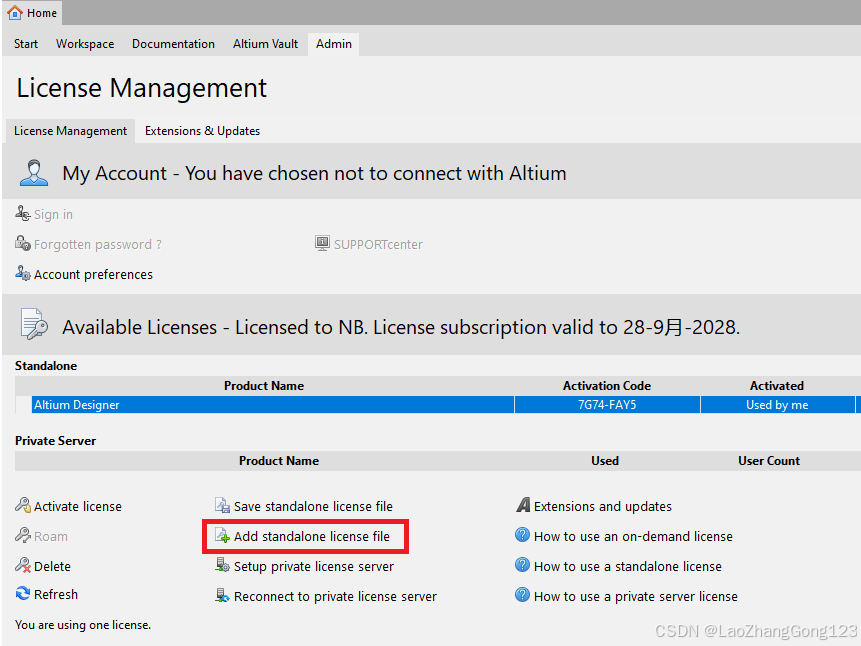Click the Setup private license server icon
Screen dimensions: 861x646
pos(222,565)
